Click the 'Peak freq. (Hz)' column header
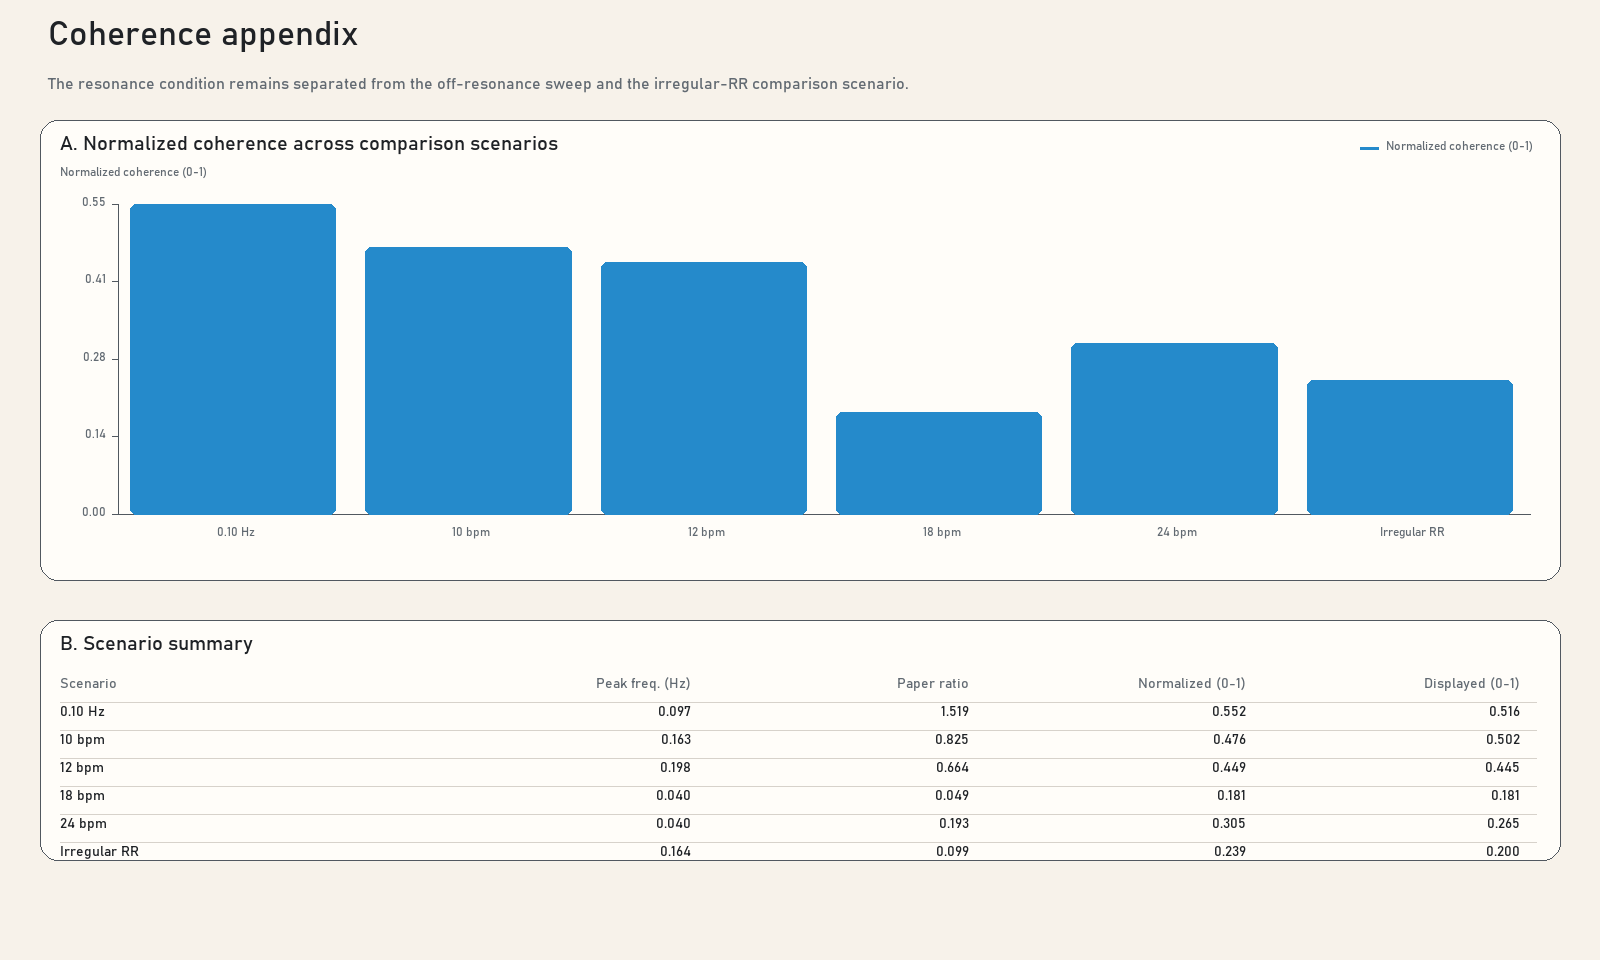 (x=643, y=684)
